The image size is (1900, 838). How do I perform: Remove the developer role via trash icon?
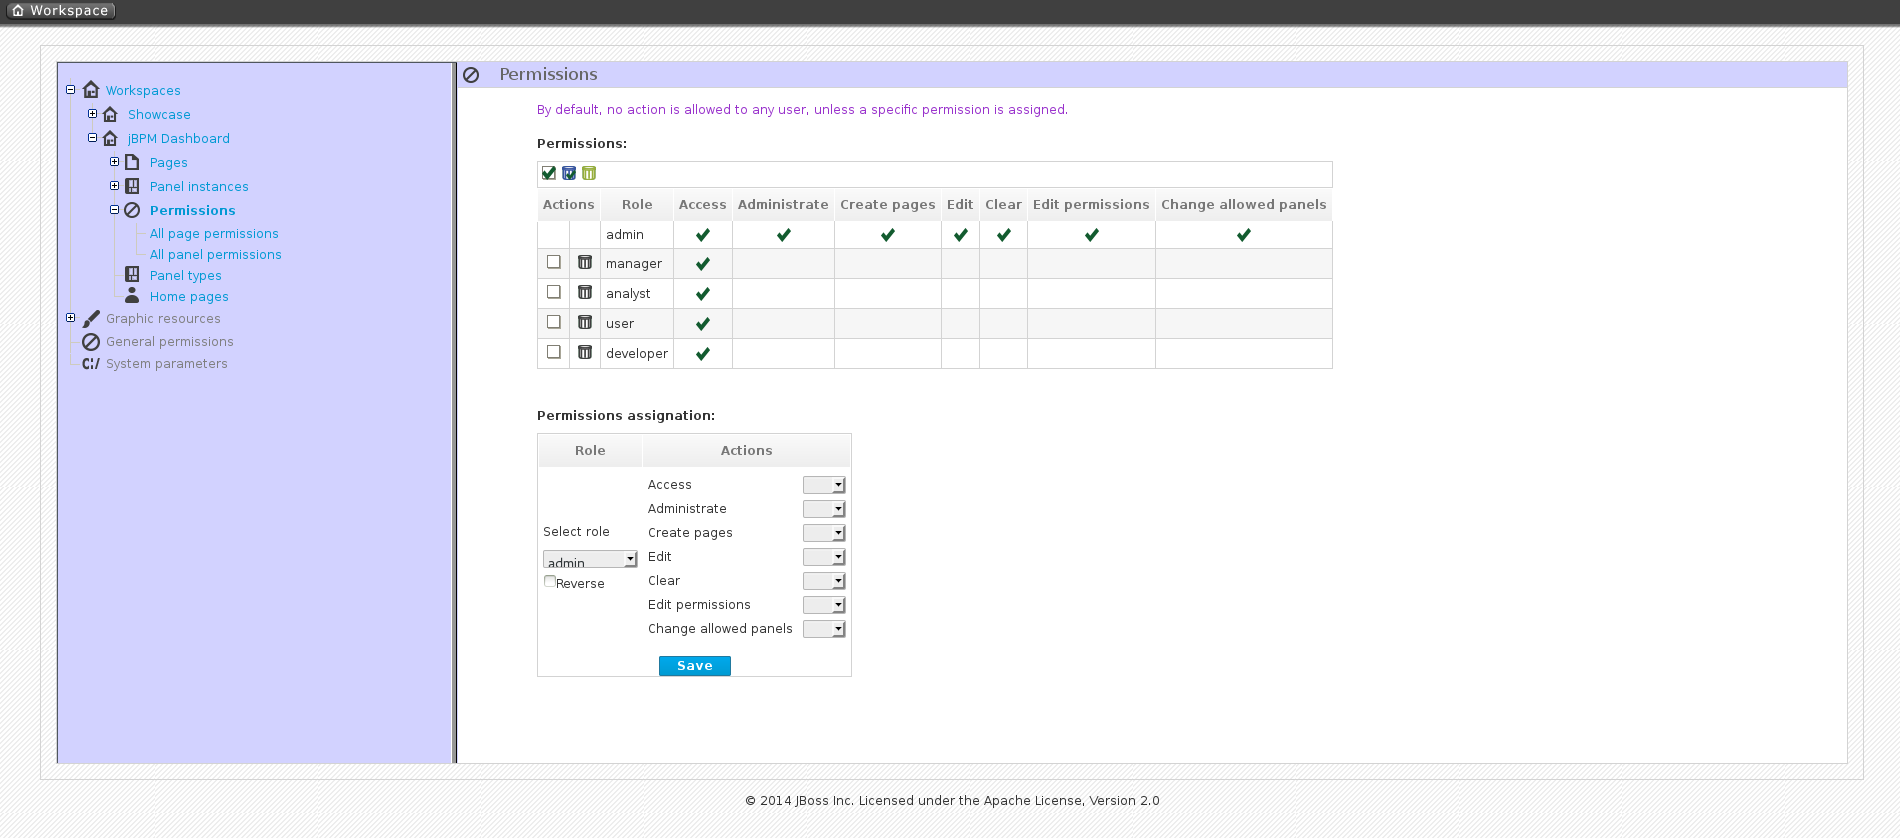[x=585, y=353]
